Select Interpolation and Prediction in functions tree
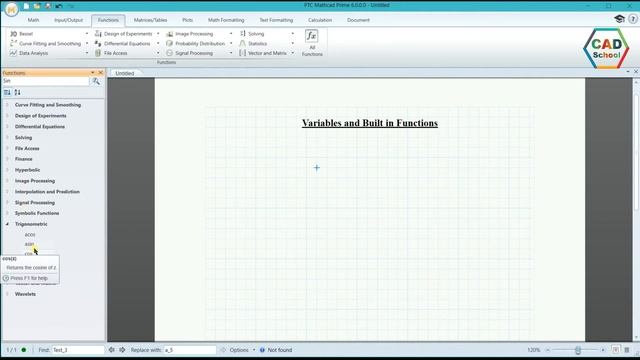The width and height of the screenshot is (640, 360). 47,191
